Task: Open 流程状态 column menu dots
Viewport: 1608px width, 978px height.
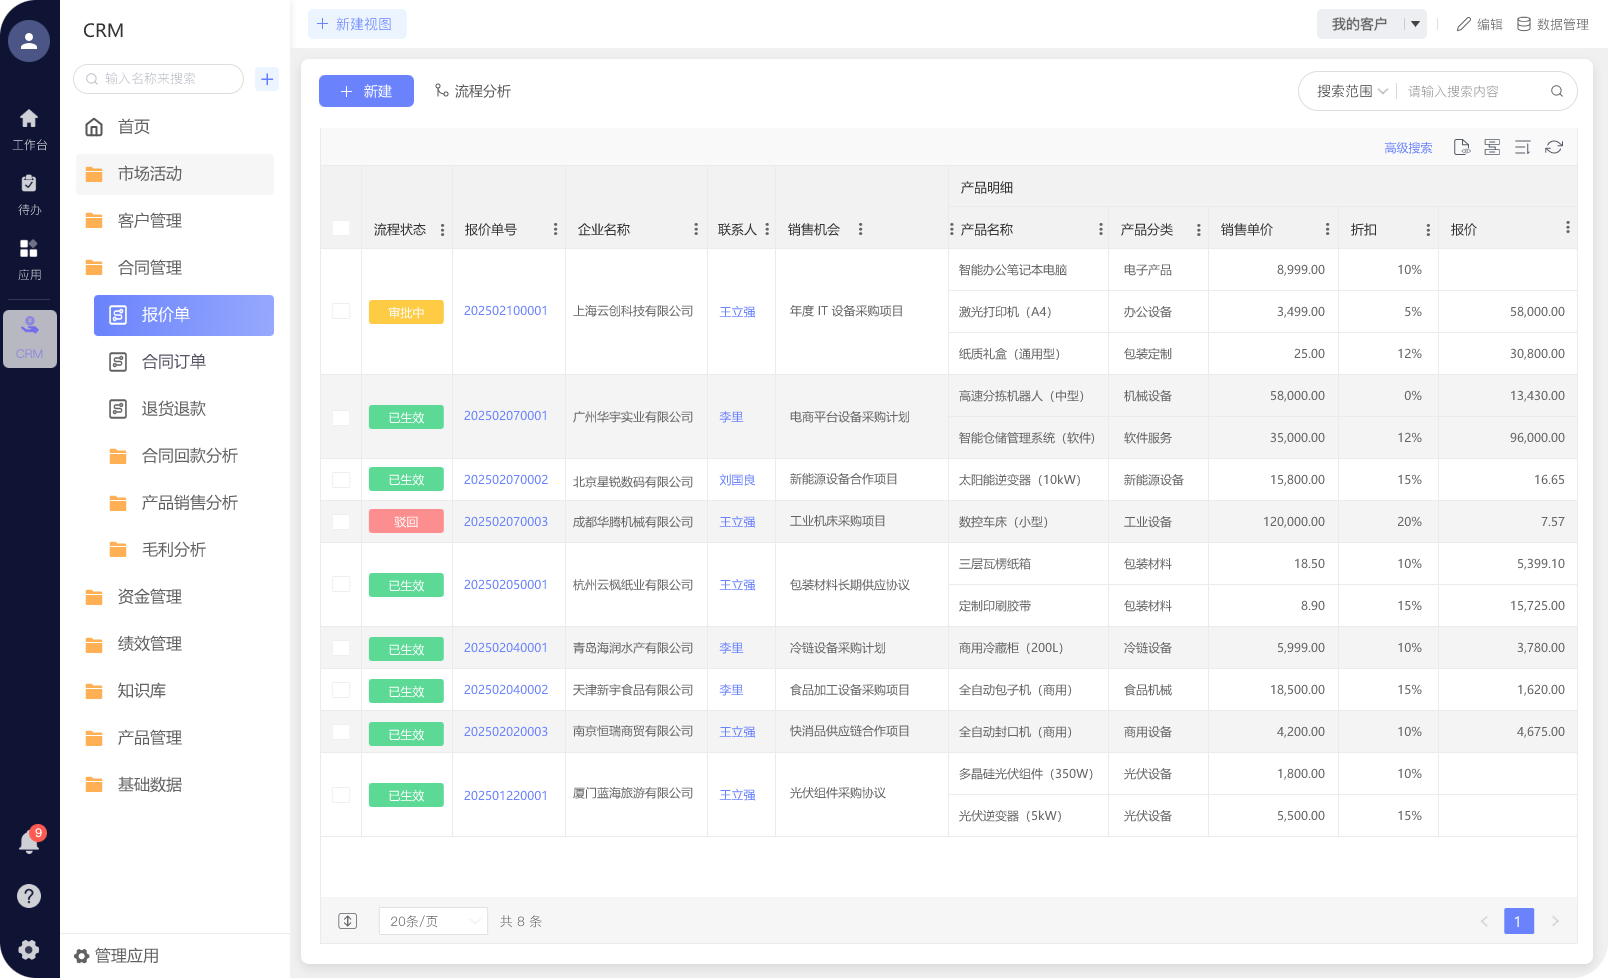Action: tap(442, 230)
